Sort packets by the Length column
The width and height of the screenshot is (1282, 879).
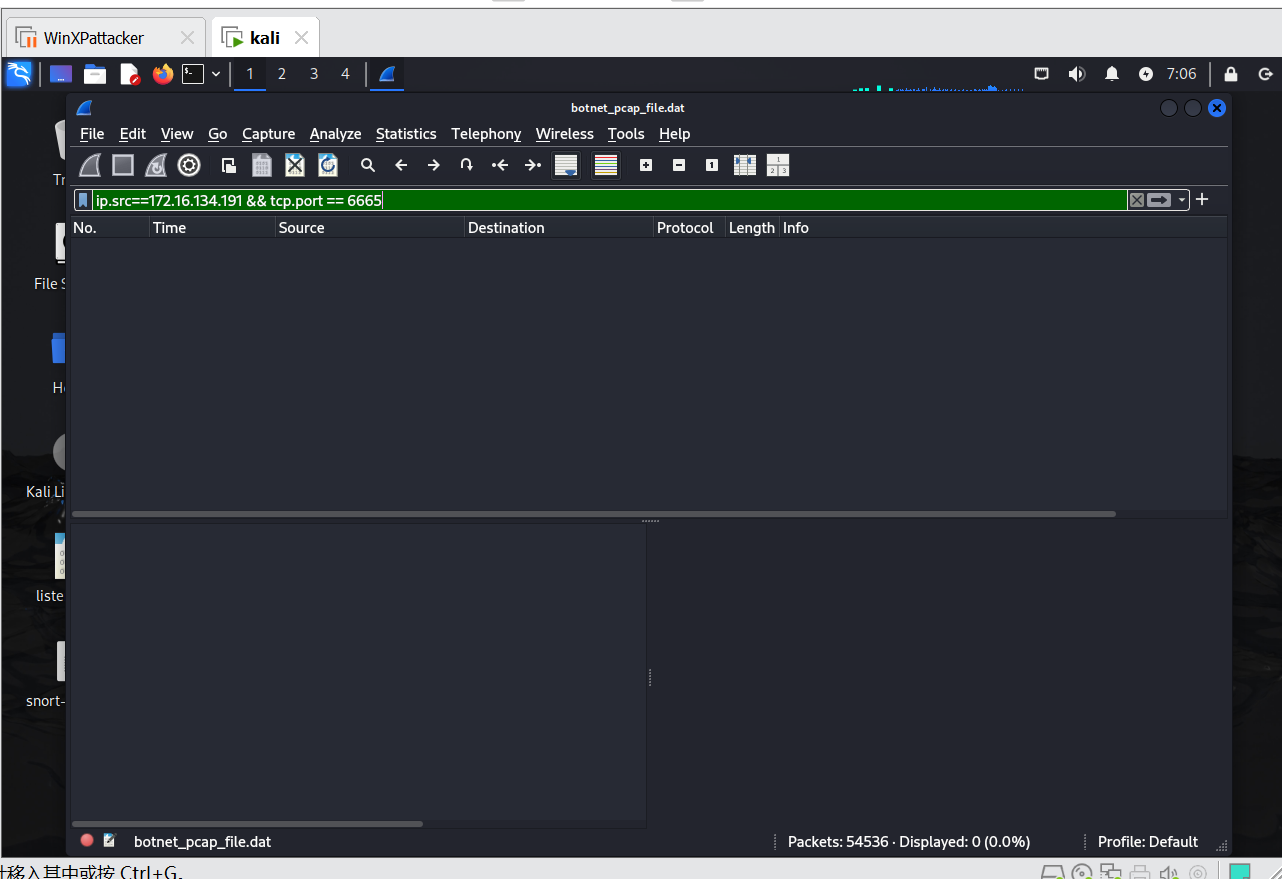point(752,228)
